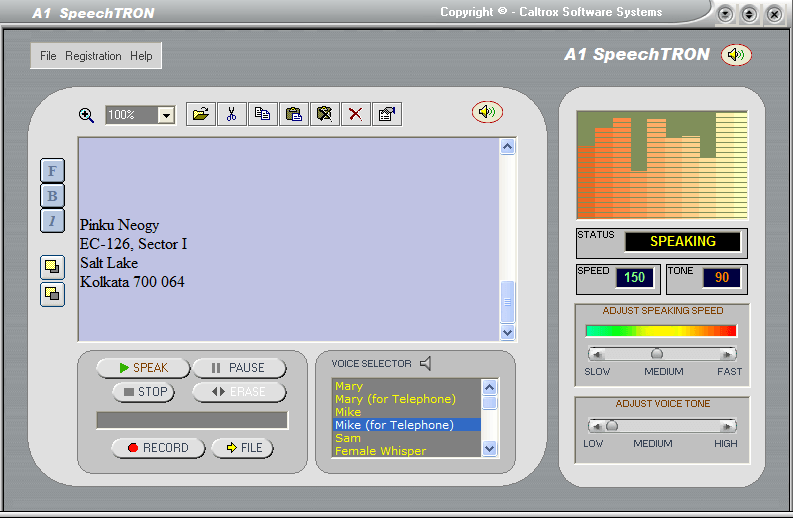793x518 pixels.
Task: Click the recording progress bar field
Action: pos(192,420)
